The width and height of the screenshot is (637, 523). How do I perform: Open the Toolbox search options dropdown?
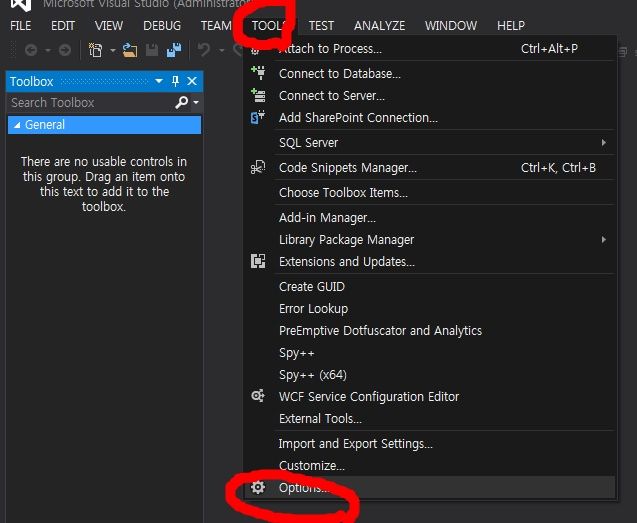click(196, 102)
